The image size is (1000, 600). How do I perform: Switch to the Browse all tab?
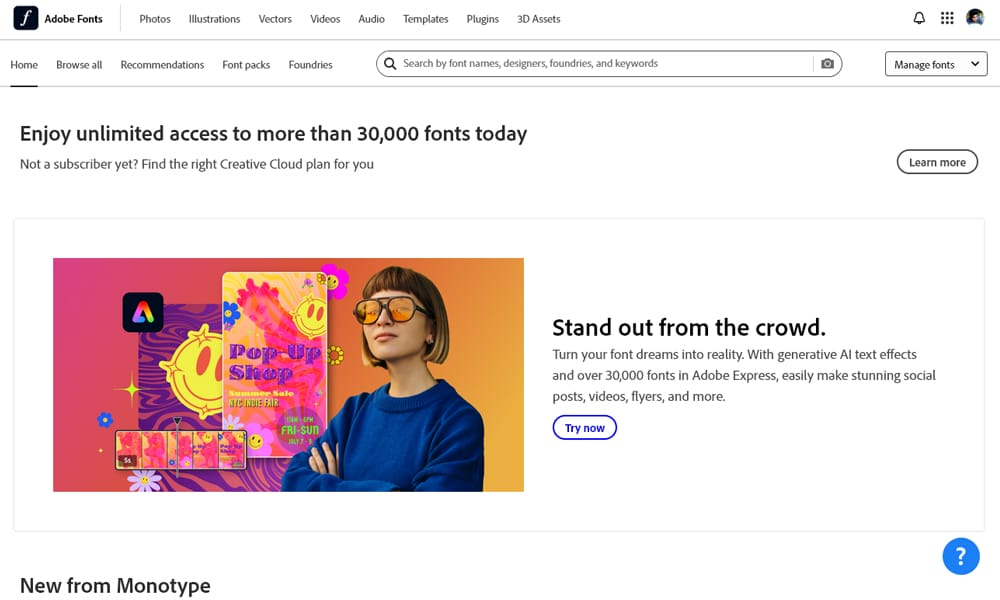click(x=78, y=64)
